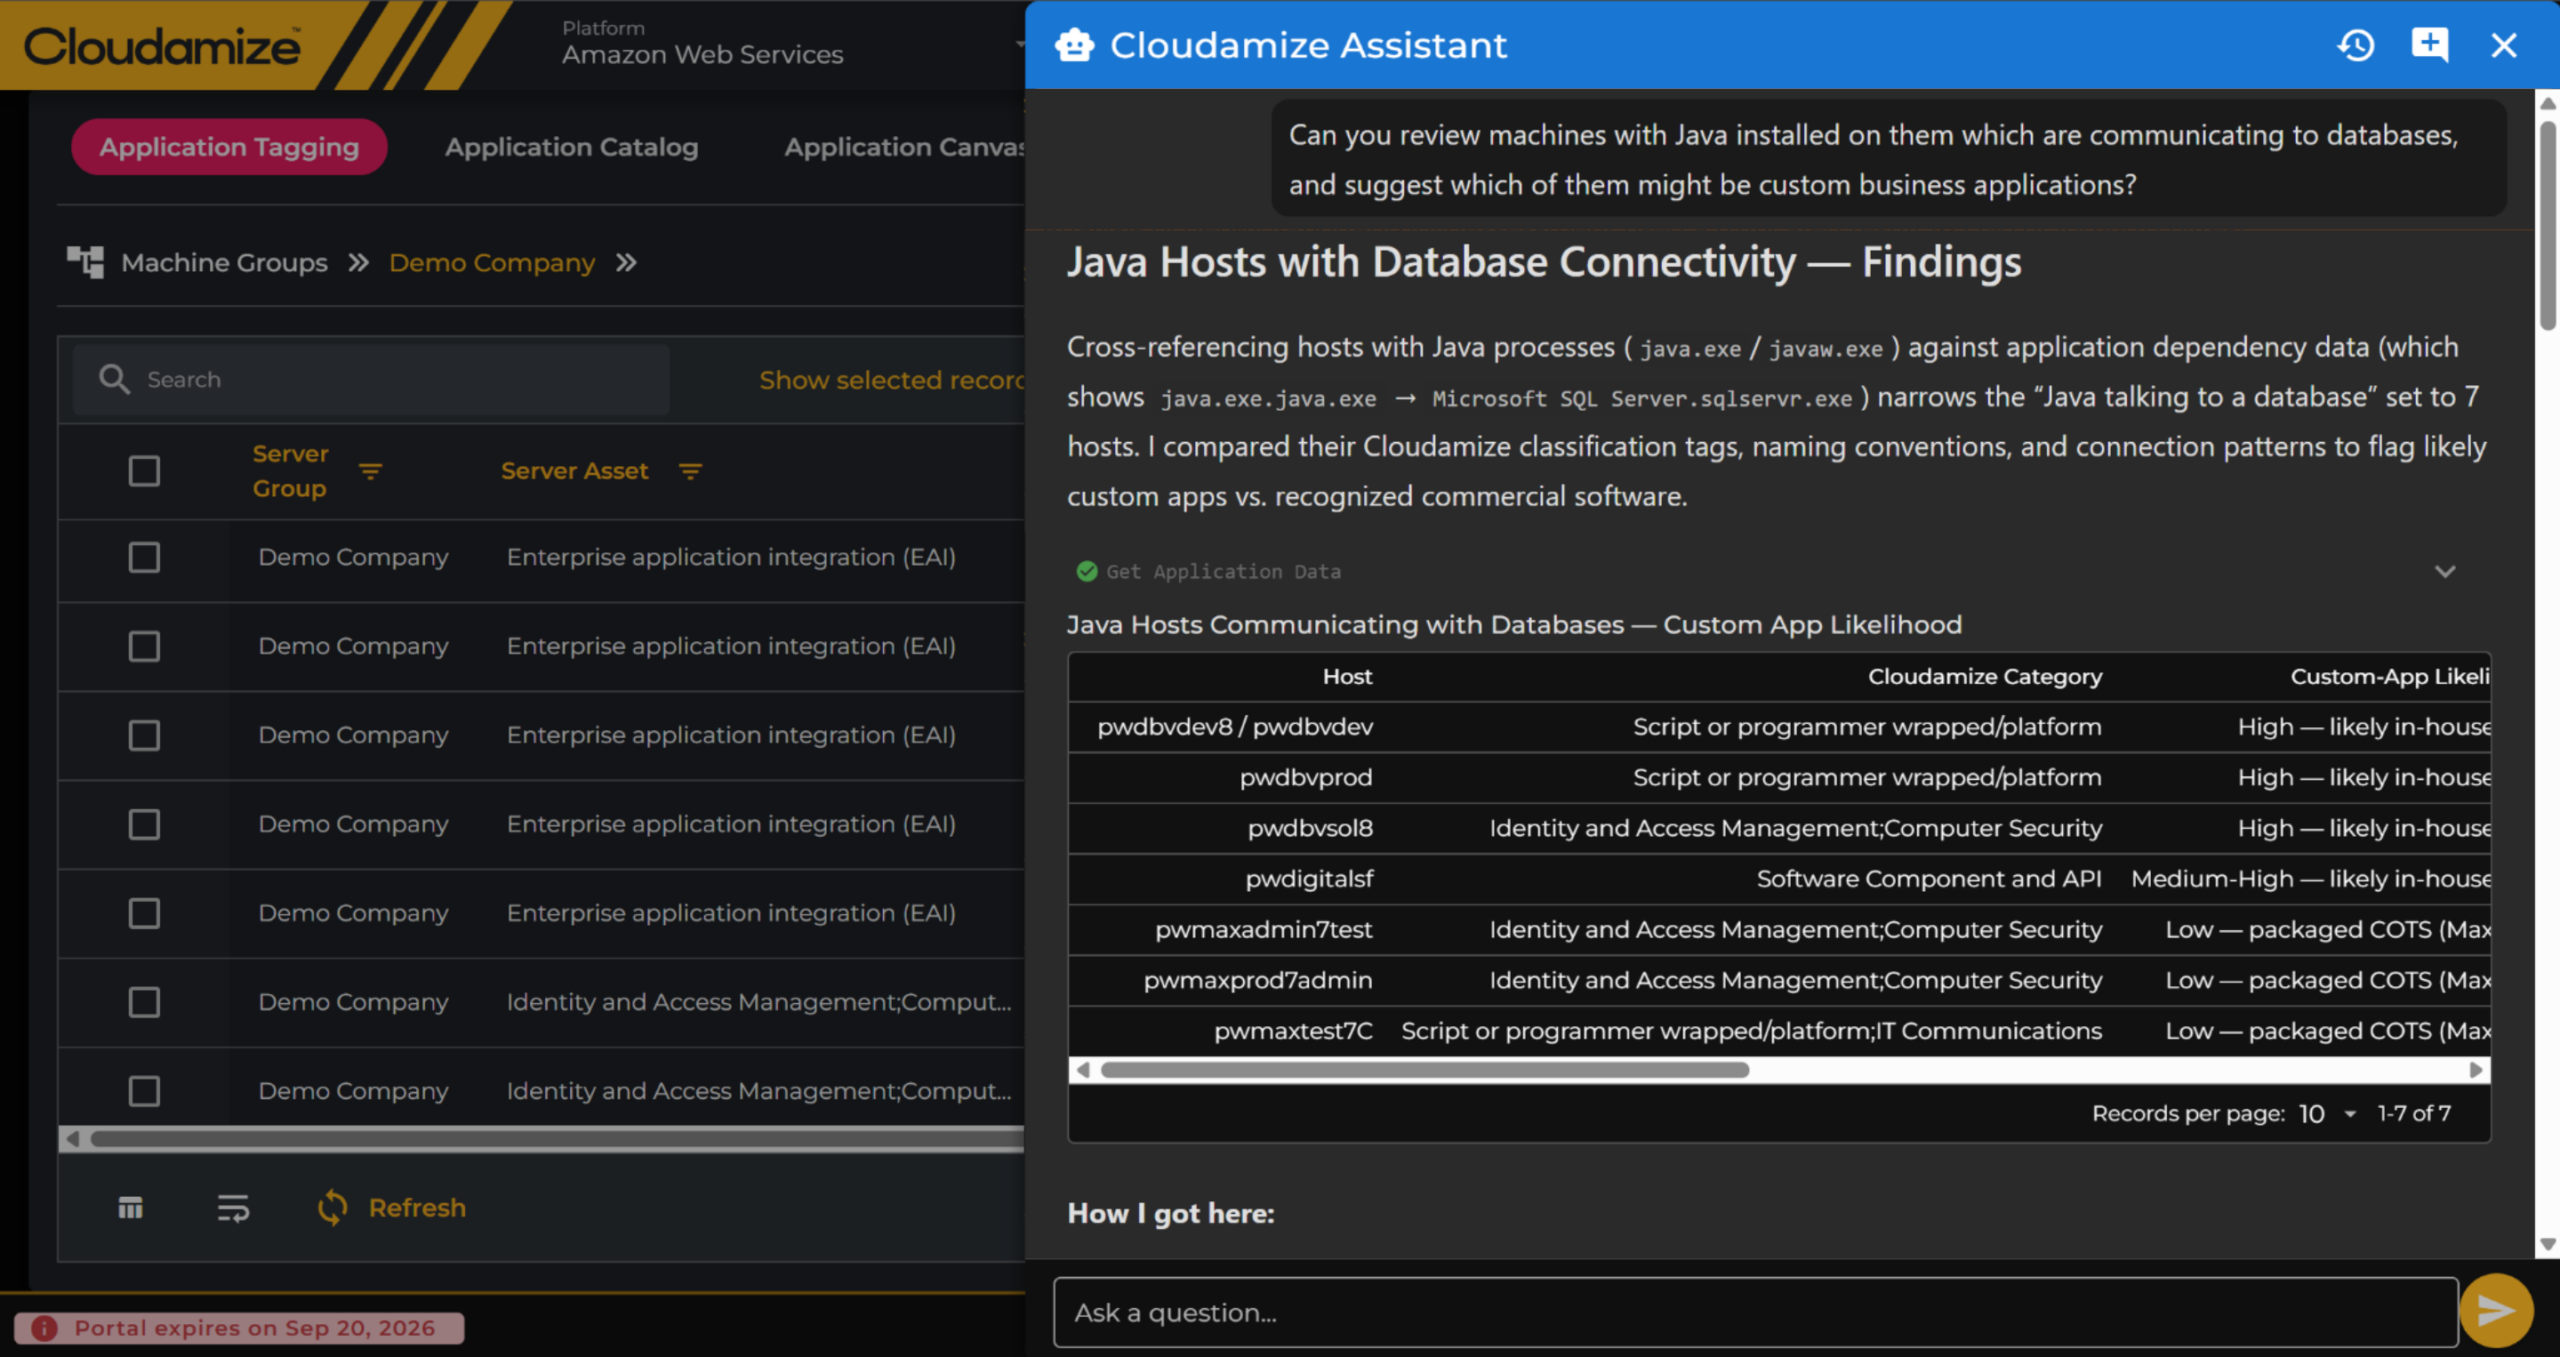This screenshot has width=2560, height=1357.
Task: Click the Demo Company breadcrumb link
Action: 492,262
